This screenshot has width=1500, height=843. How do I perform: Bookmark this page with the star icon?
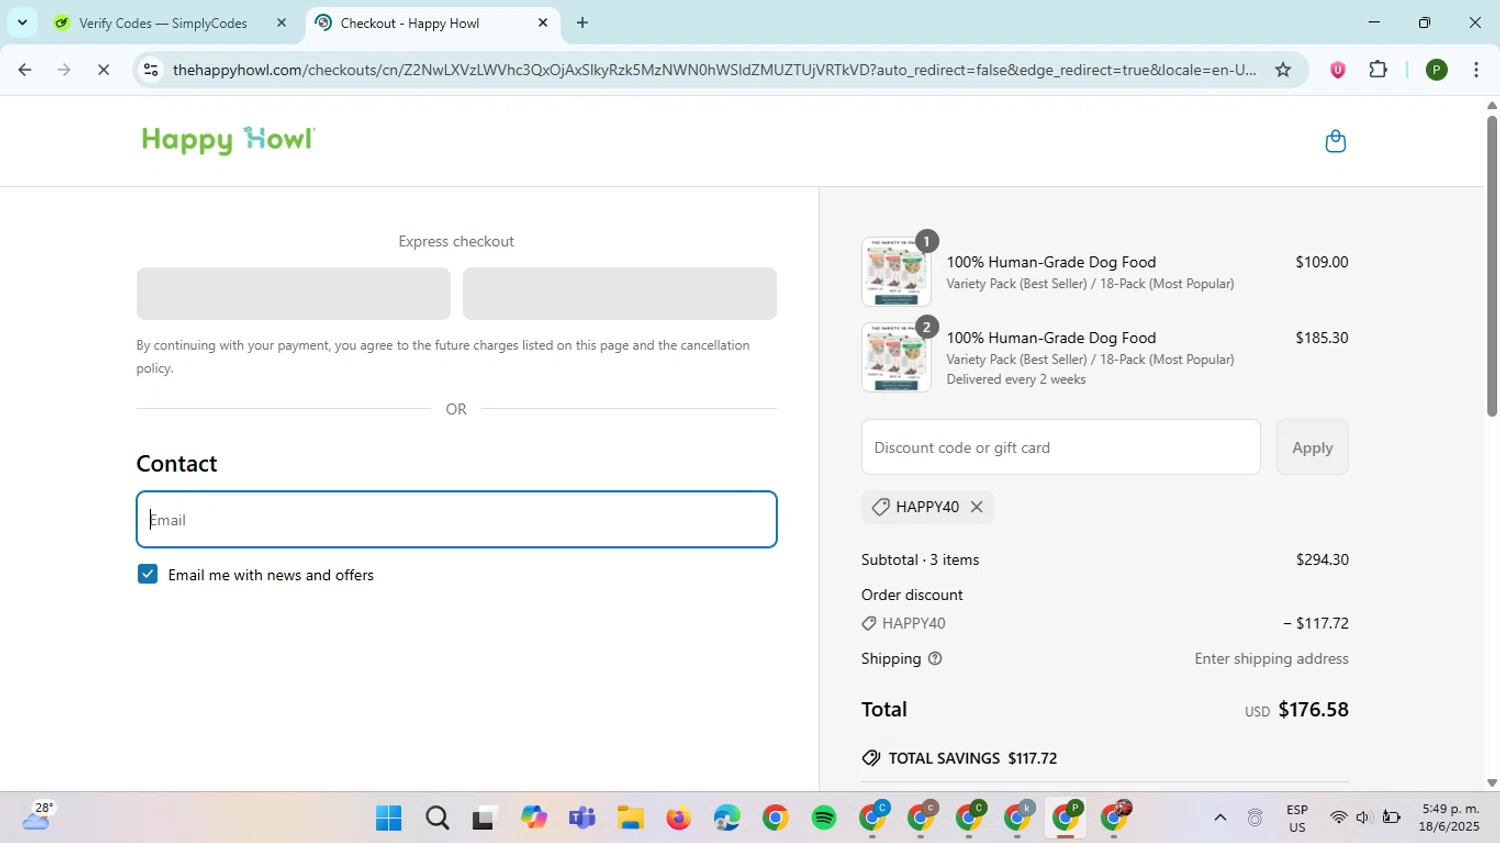pyautogui.click(x=1283, y=70)
